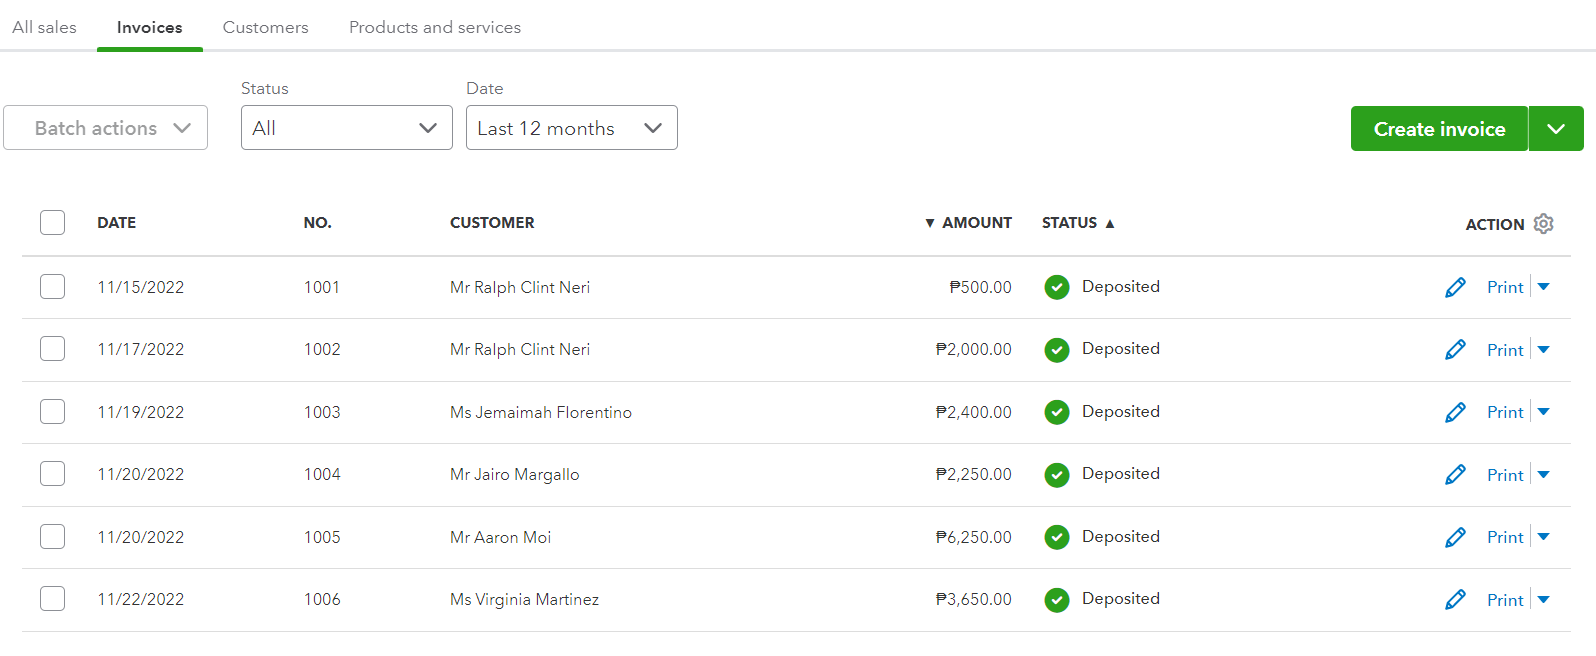Go to the Products and services tab
The image size is (1596, 656).
pyautogui.click(x=434, y=27)
